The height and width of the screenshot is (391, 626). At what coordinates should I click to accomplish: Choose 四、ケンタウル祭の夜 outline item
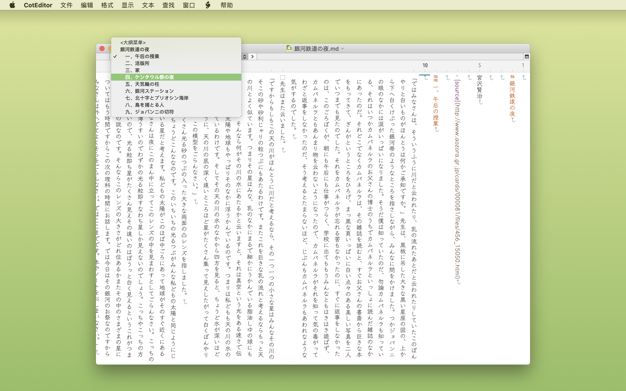[176, 77]
